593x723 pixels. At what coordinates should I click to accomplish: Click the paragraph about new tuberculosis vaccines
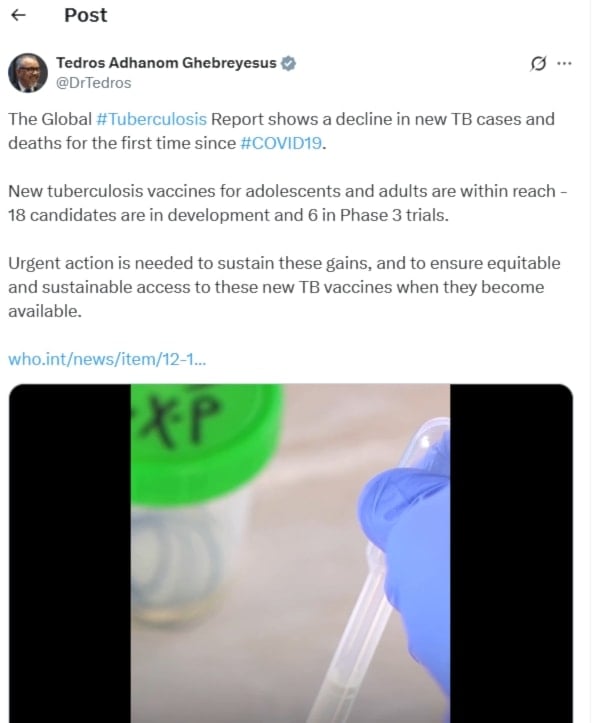click(x=287, y=203)
